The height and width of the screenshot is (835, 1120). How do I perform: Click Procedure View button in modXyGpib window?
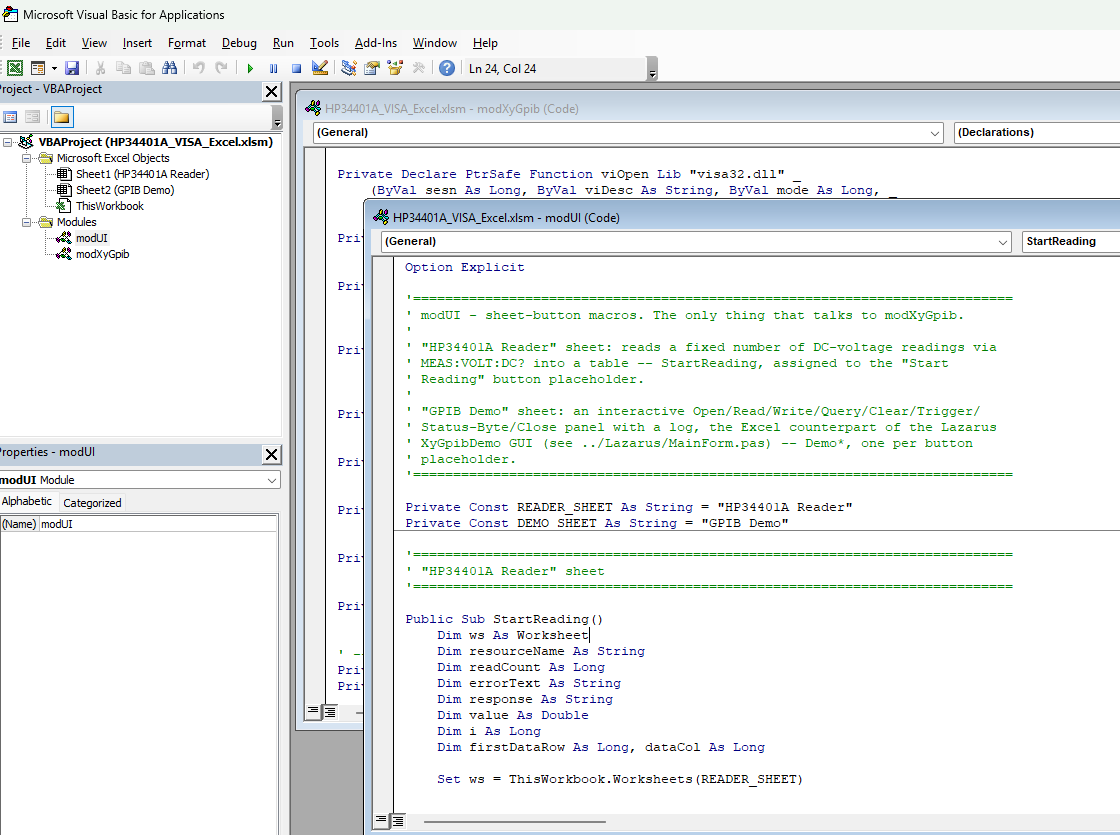[313, 711]
